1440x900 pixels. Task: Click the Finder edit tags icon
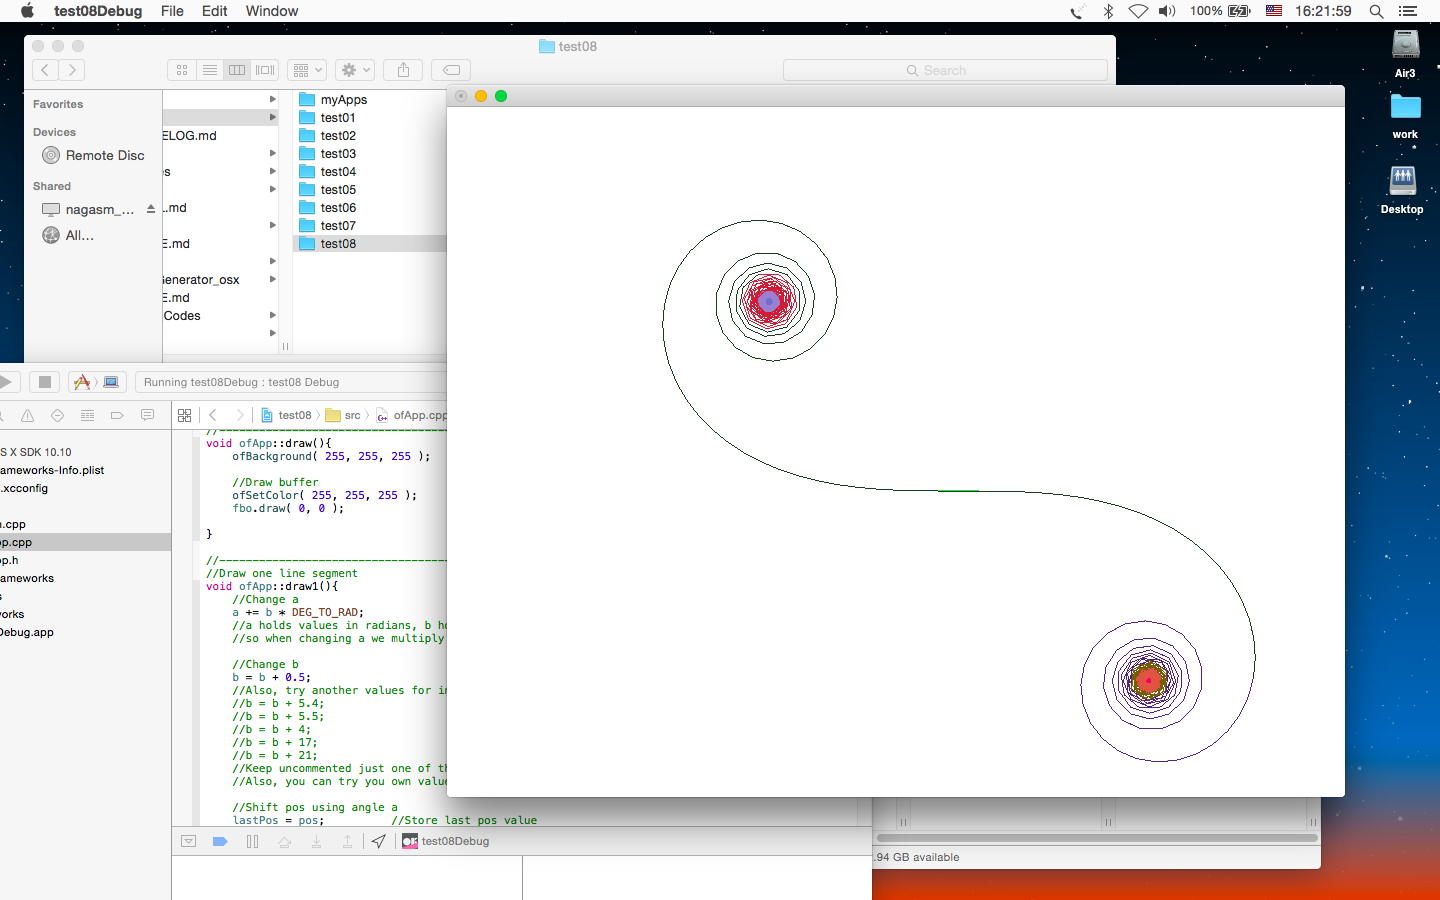pyautogui.click(x=452, y=70)
